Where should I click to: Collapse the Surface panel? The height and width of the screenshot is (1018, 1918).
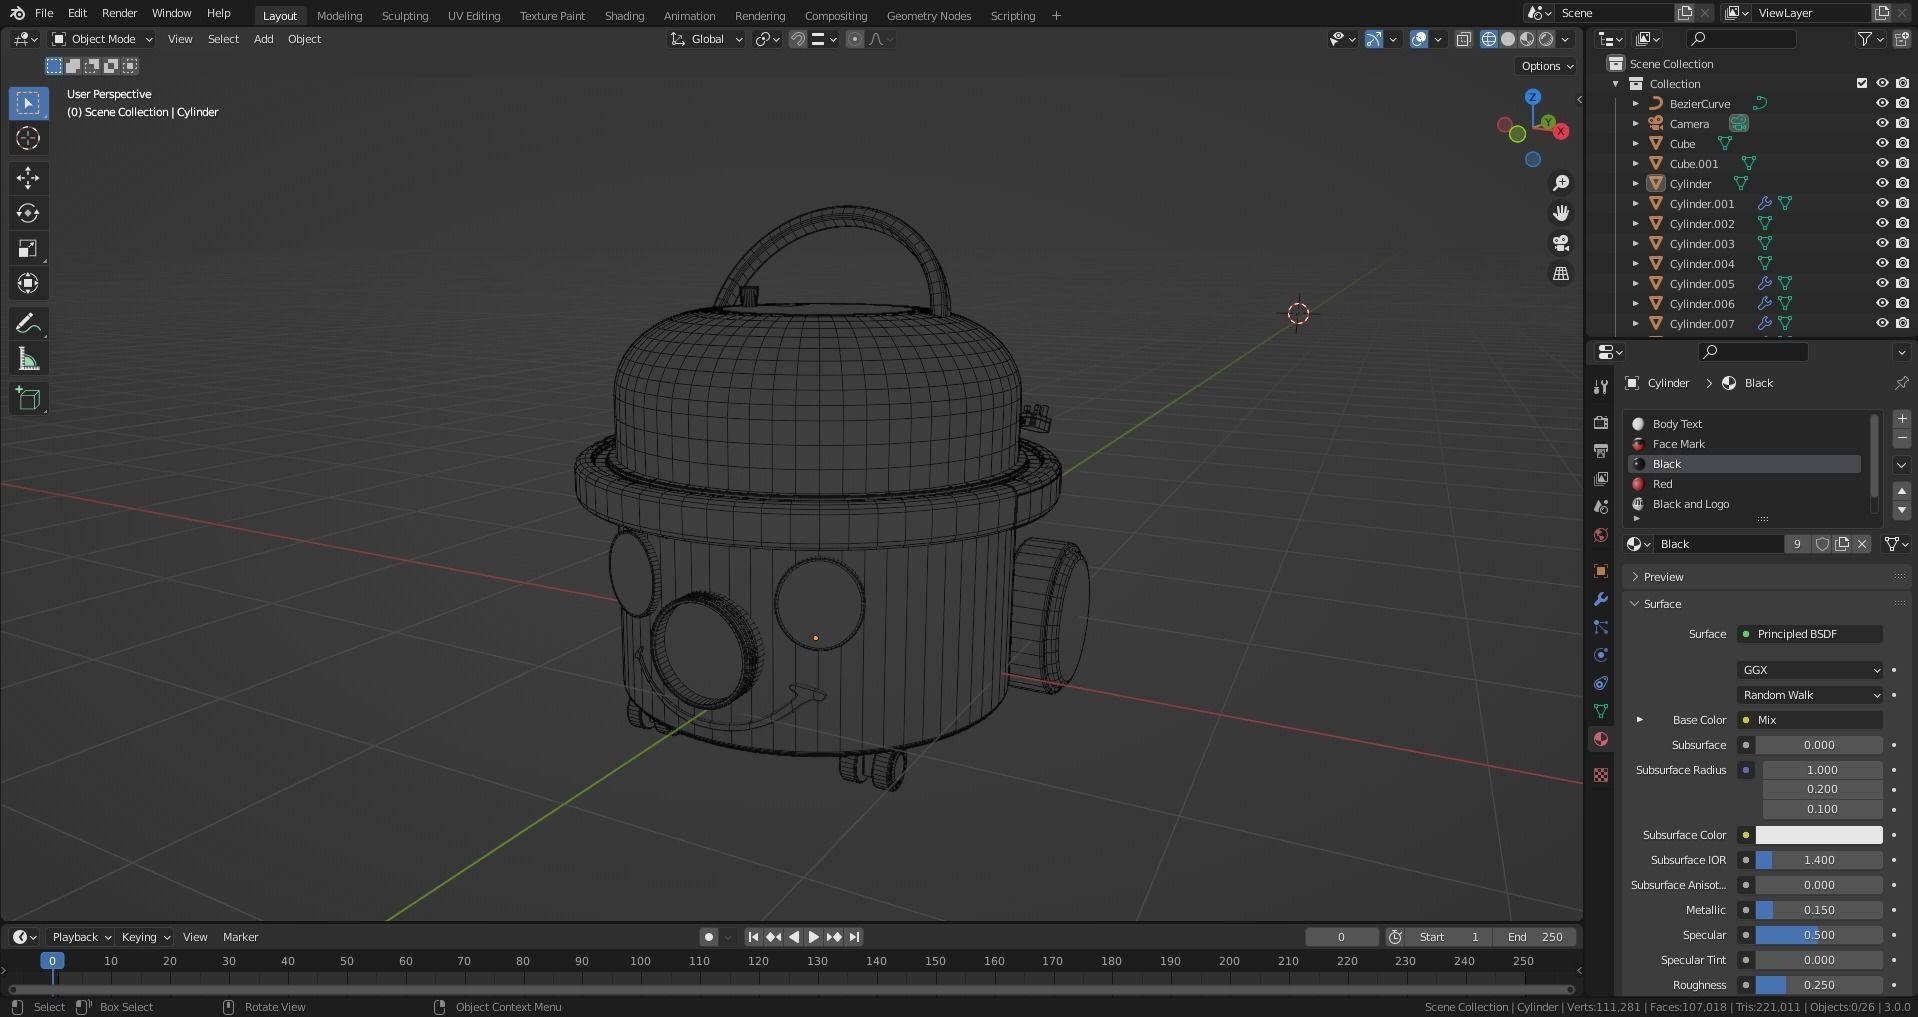[1661, 604]
